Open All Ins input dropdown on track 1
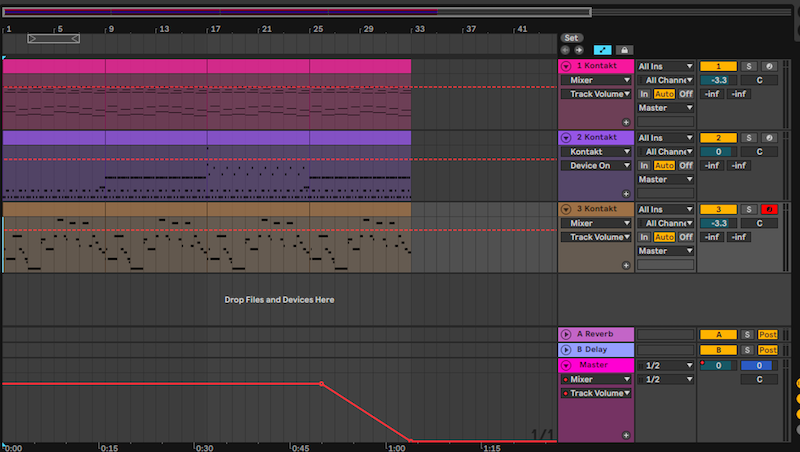800x452 pixels. 665,66
